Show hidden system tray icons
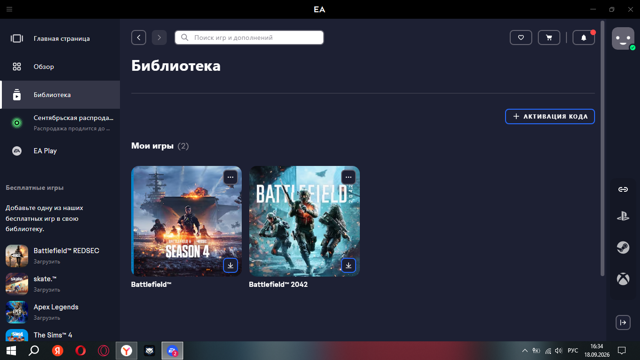640x360 pixels. [x=525, y=351]
